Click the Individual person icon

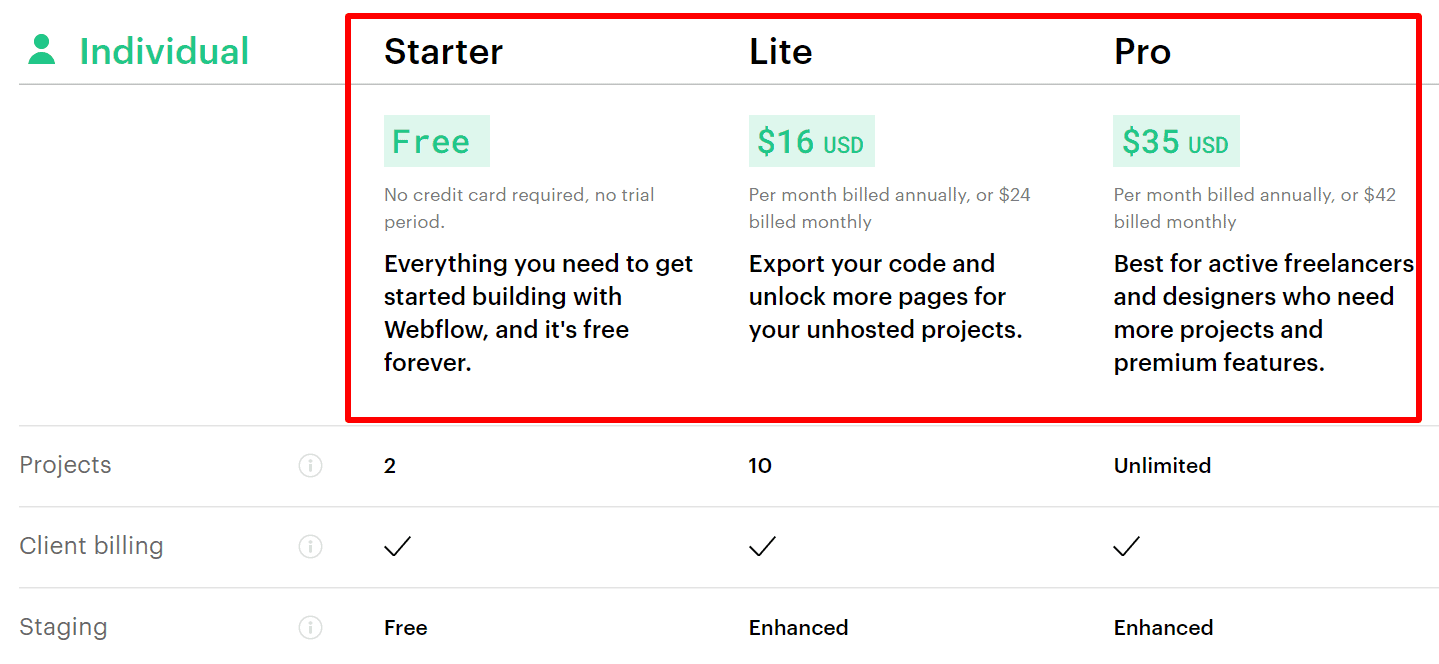(x=42, y=50)
